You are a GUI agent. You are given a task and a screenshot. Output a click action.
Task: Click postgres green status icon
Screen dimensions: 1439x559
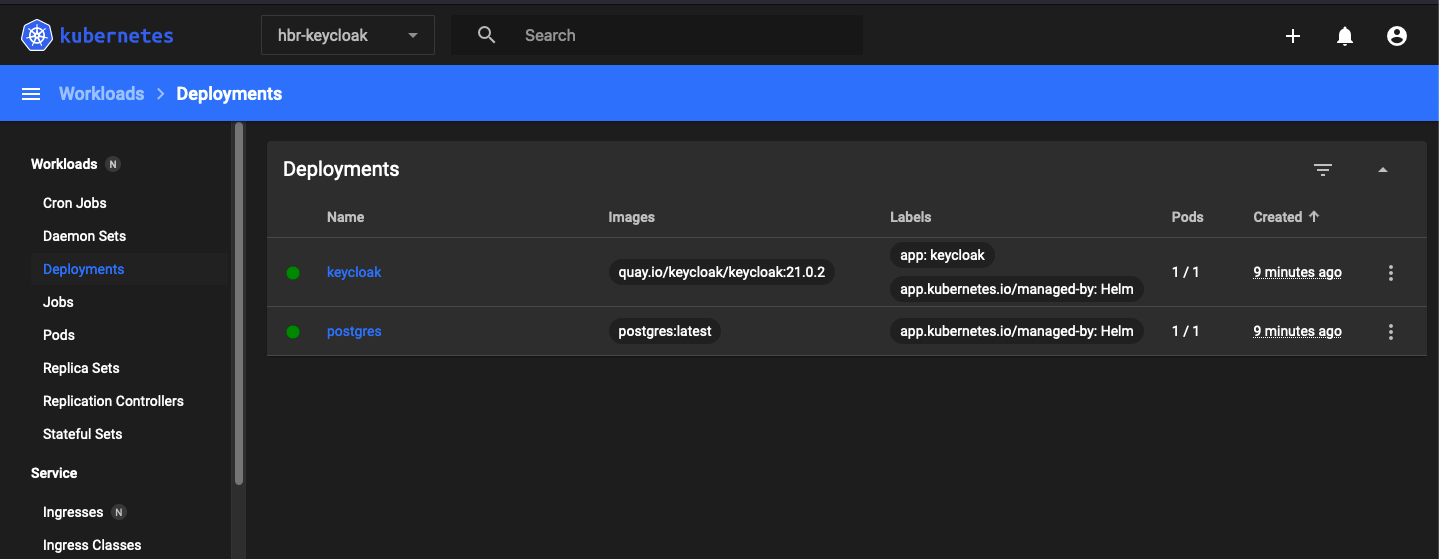click(x=293, y=331)
